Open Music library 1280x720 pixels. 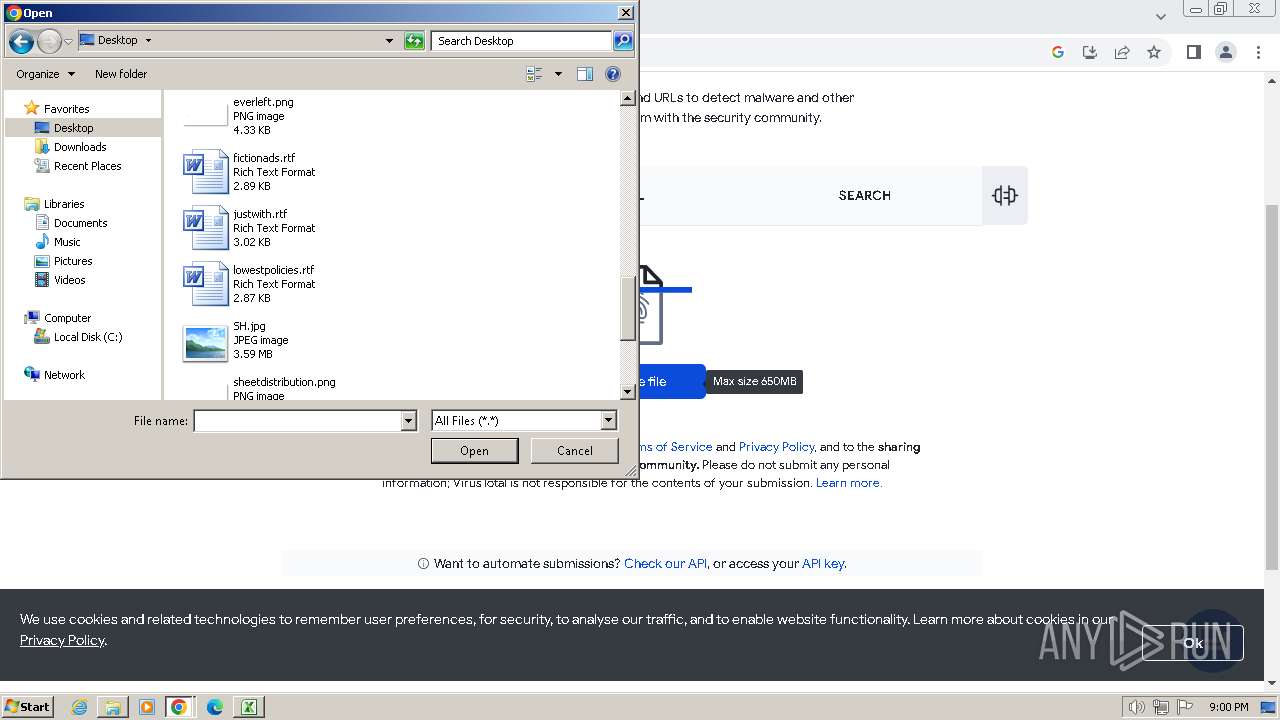tap(68, 242)
